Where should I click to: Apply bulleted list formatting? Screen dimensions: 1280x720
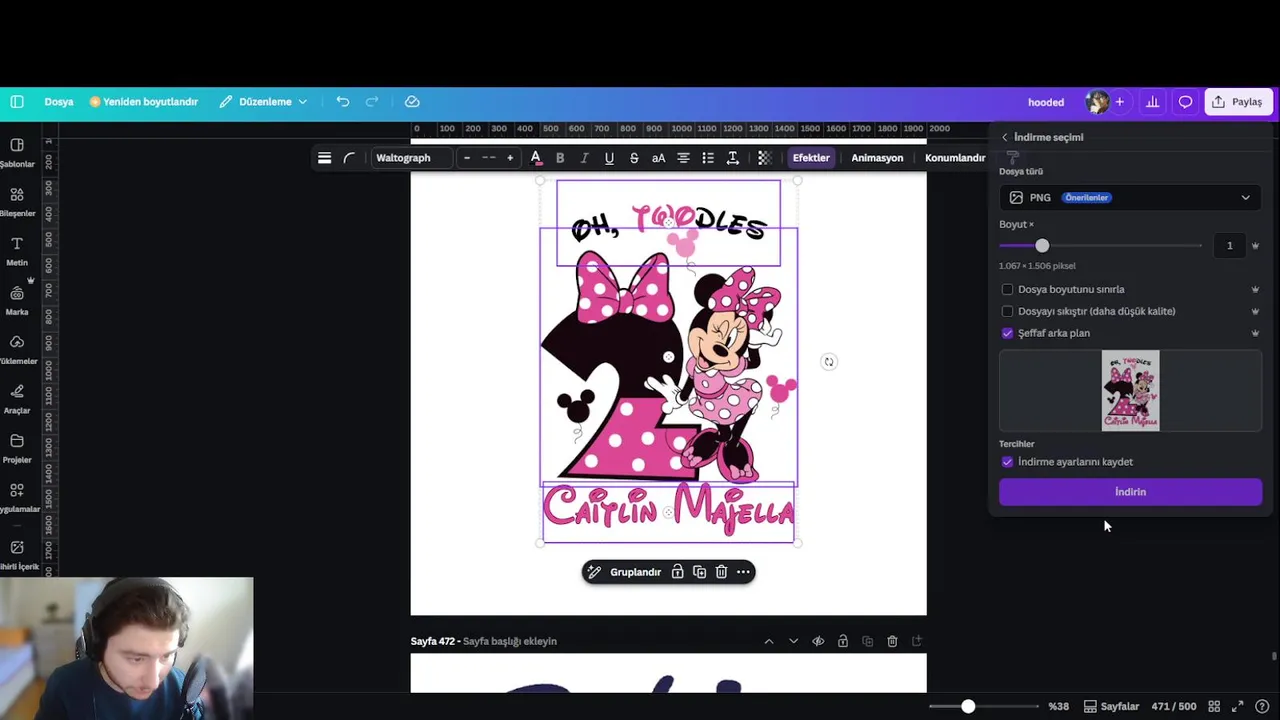click(x=708, y=158)
